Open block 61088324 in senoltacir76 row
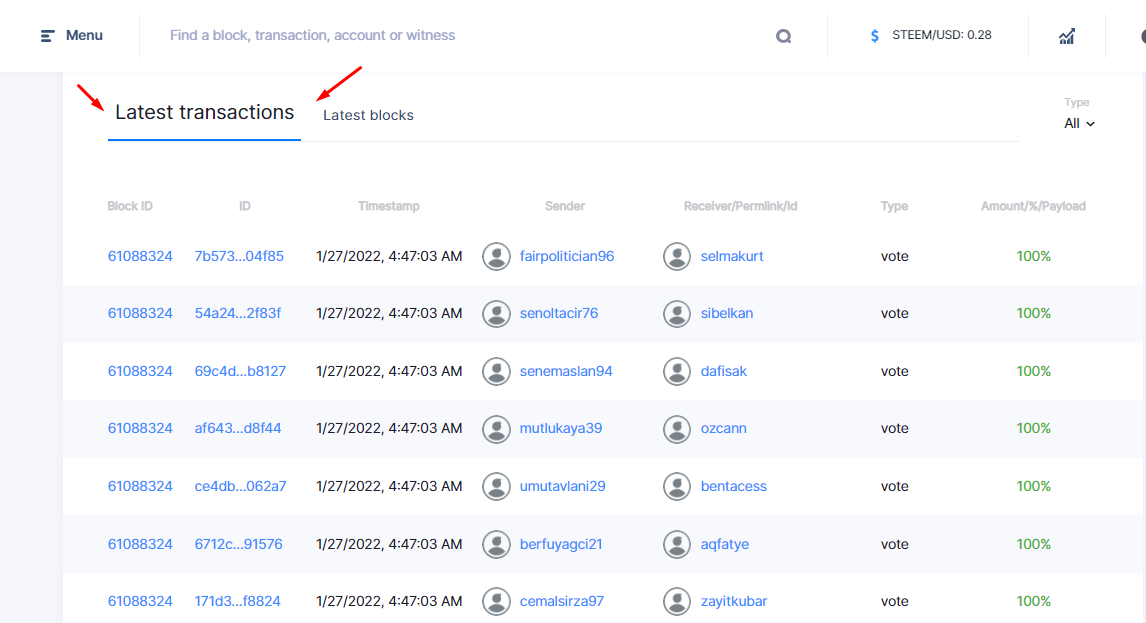The width and height of the screenshot is (1146, 623). pos(140,313)
